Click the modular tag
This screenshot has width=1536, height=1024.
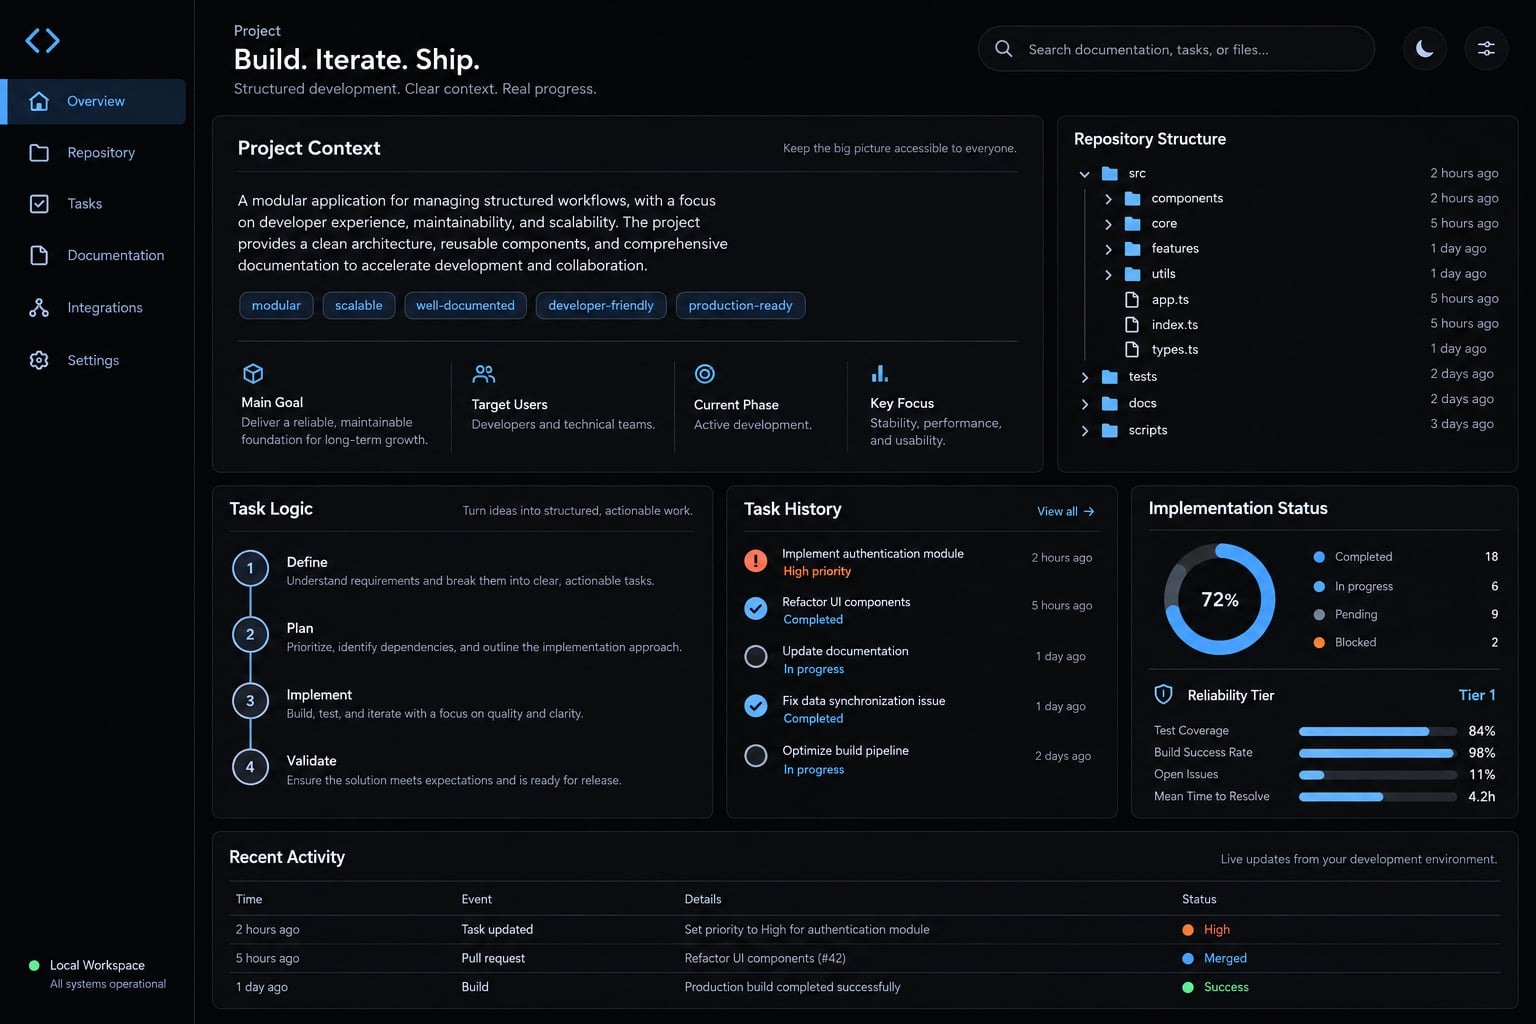pos(276,305)
